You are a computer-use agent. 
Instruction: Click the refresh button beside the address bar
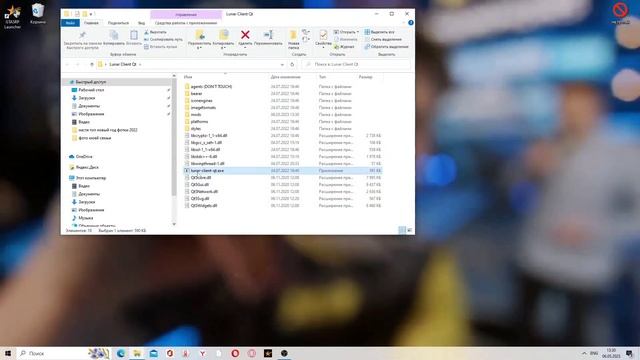coord(292,64)
